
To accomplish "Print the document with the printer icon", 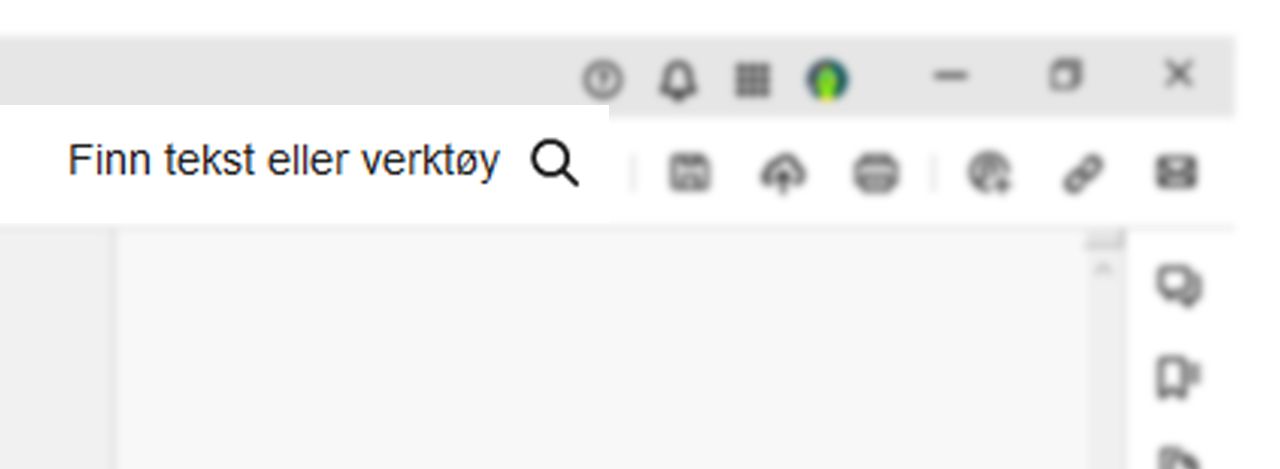I will 876,174.
